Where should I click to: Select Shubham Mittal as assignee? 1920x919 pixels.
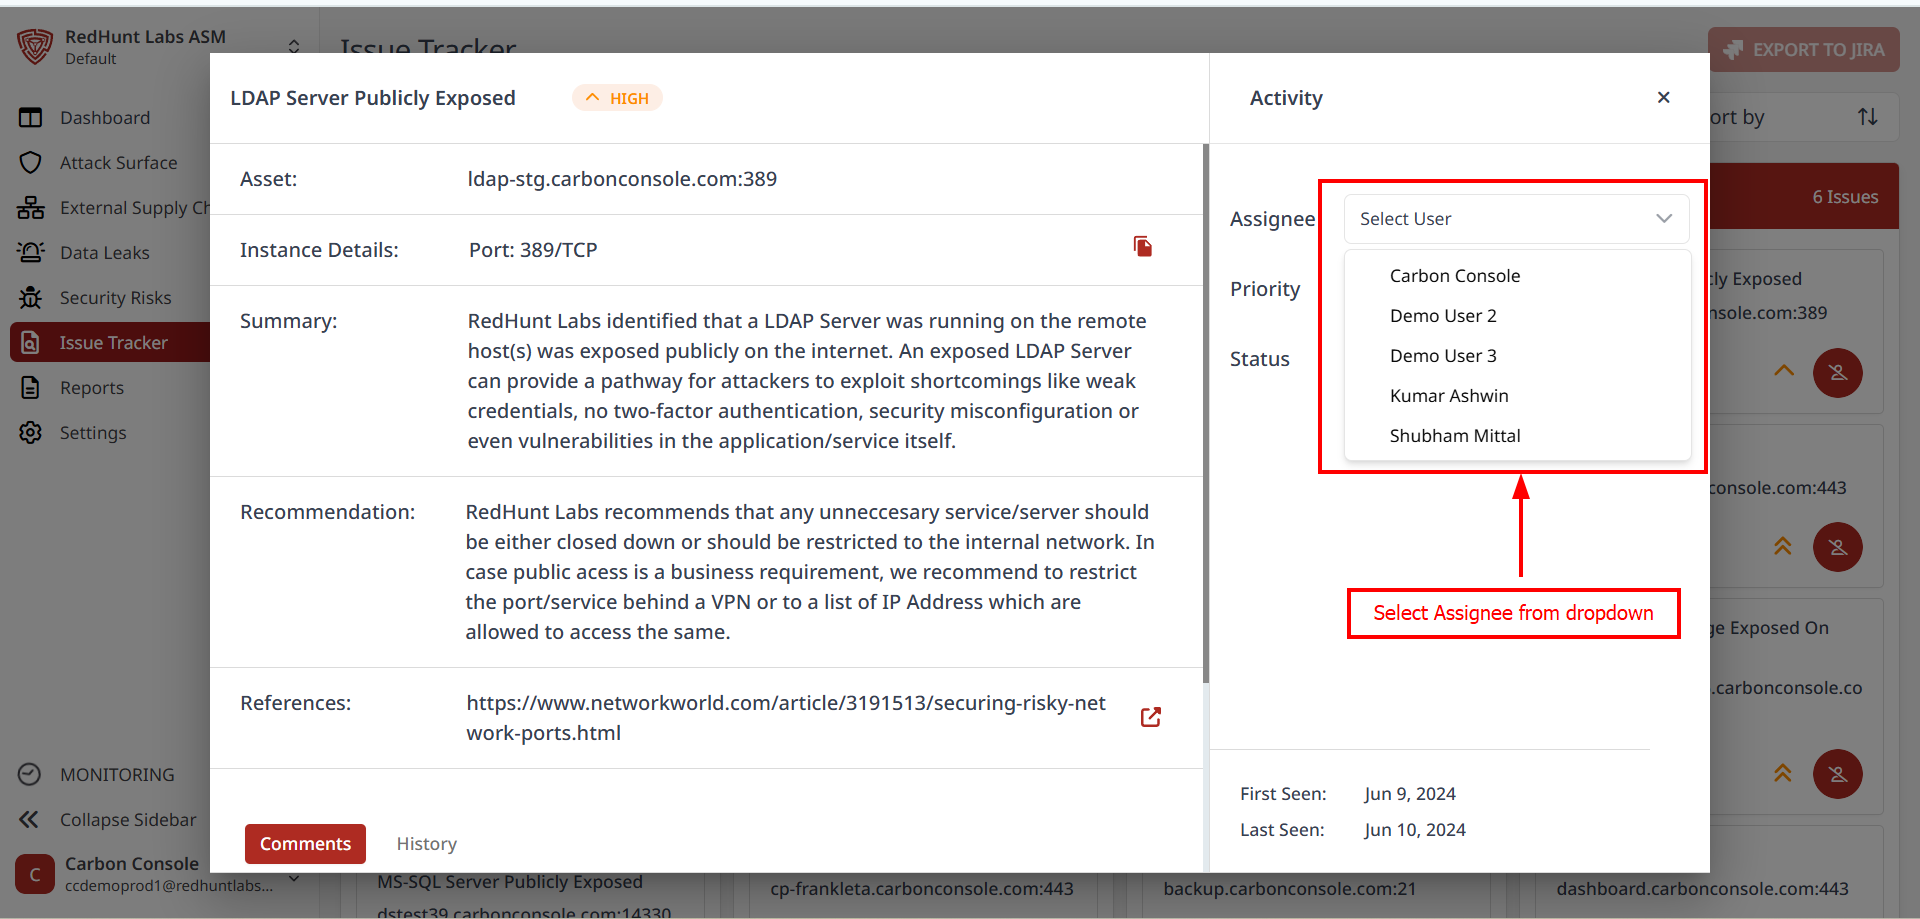coord(1517,436)
